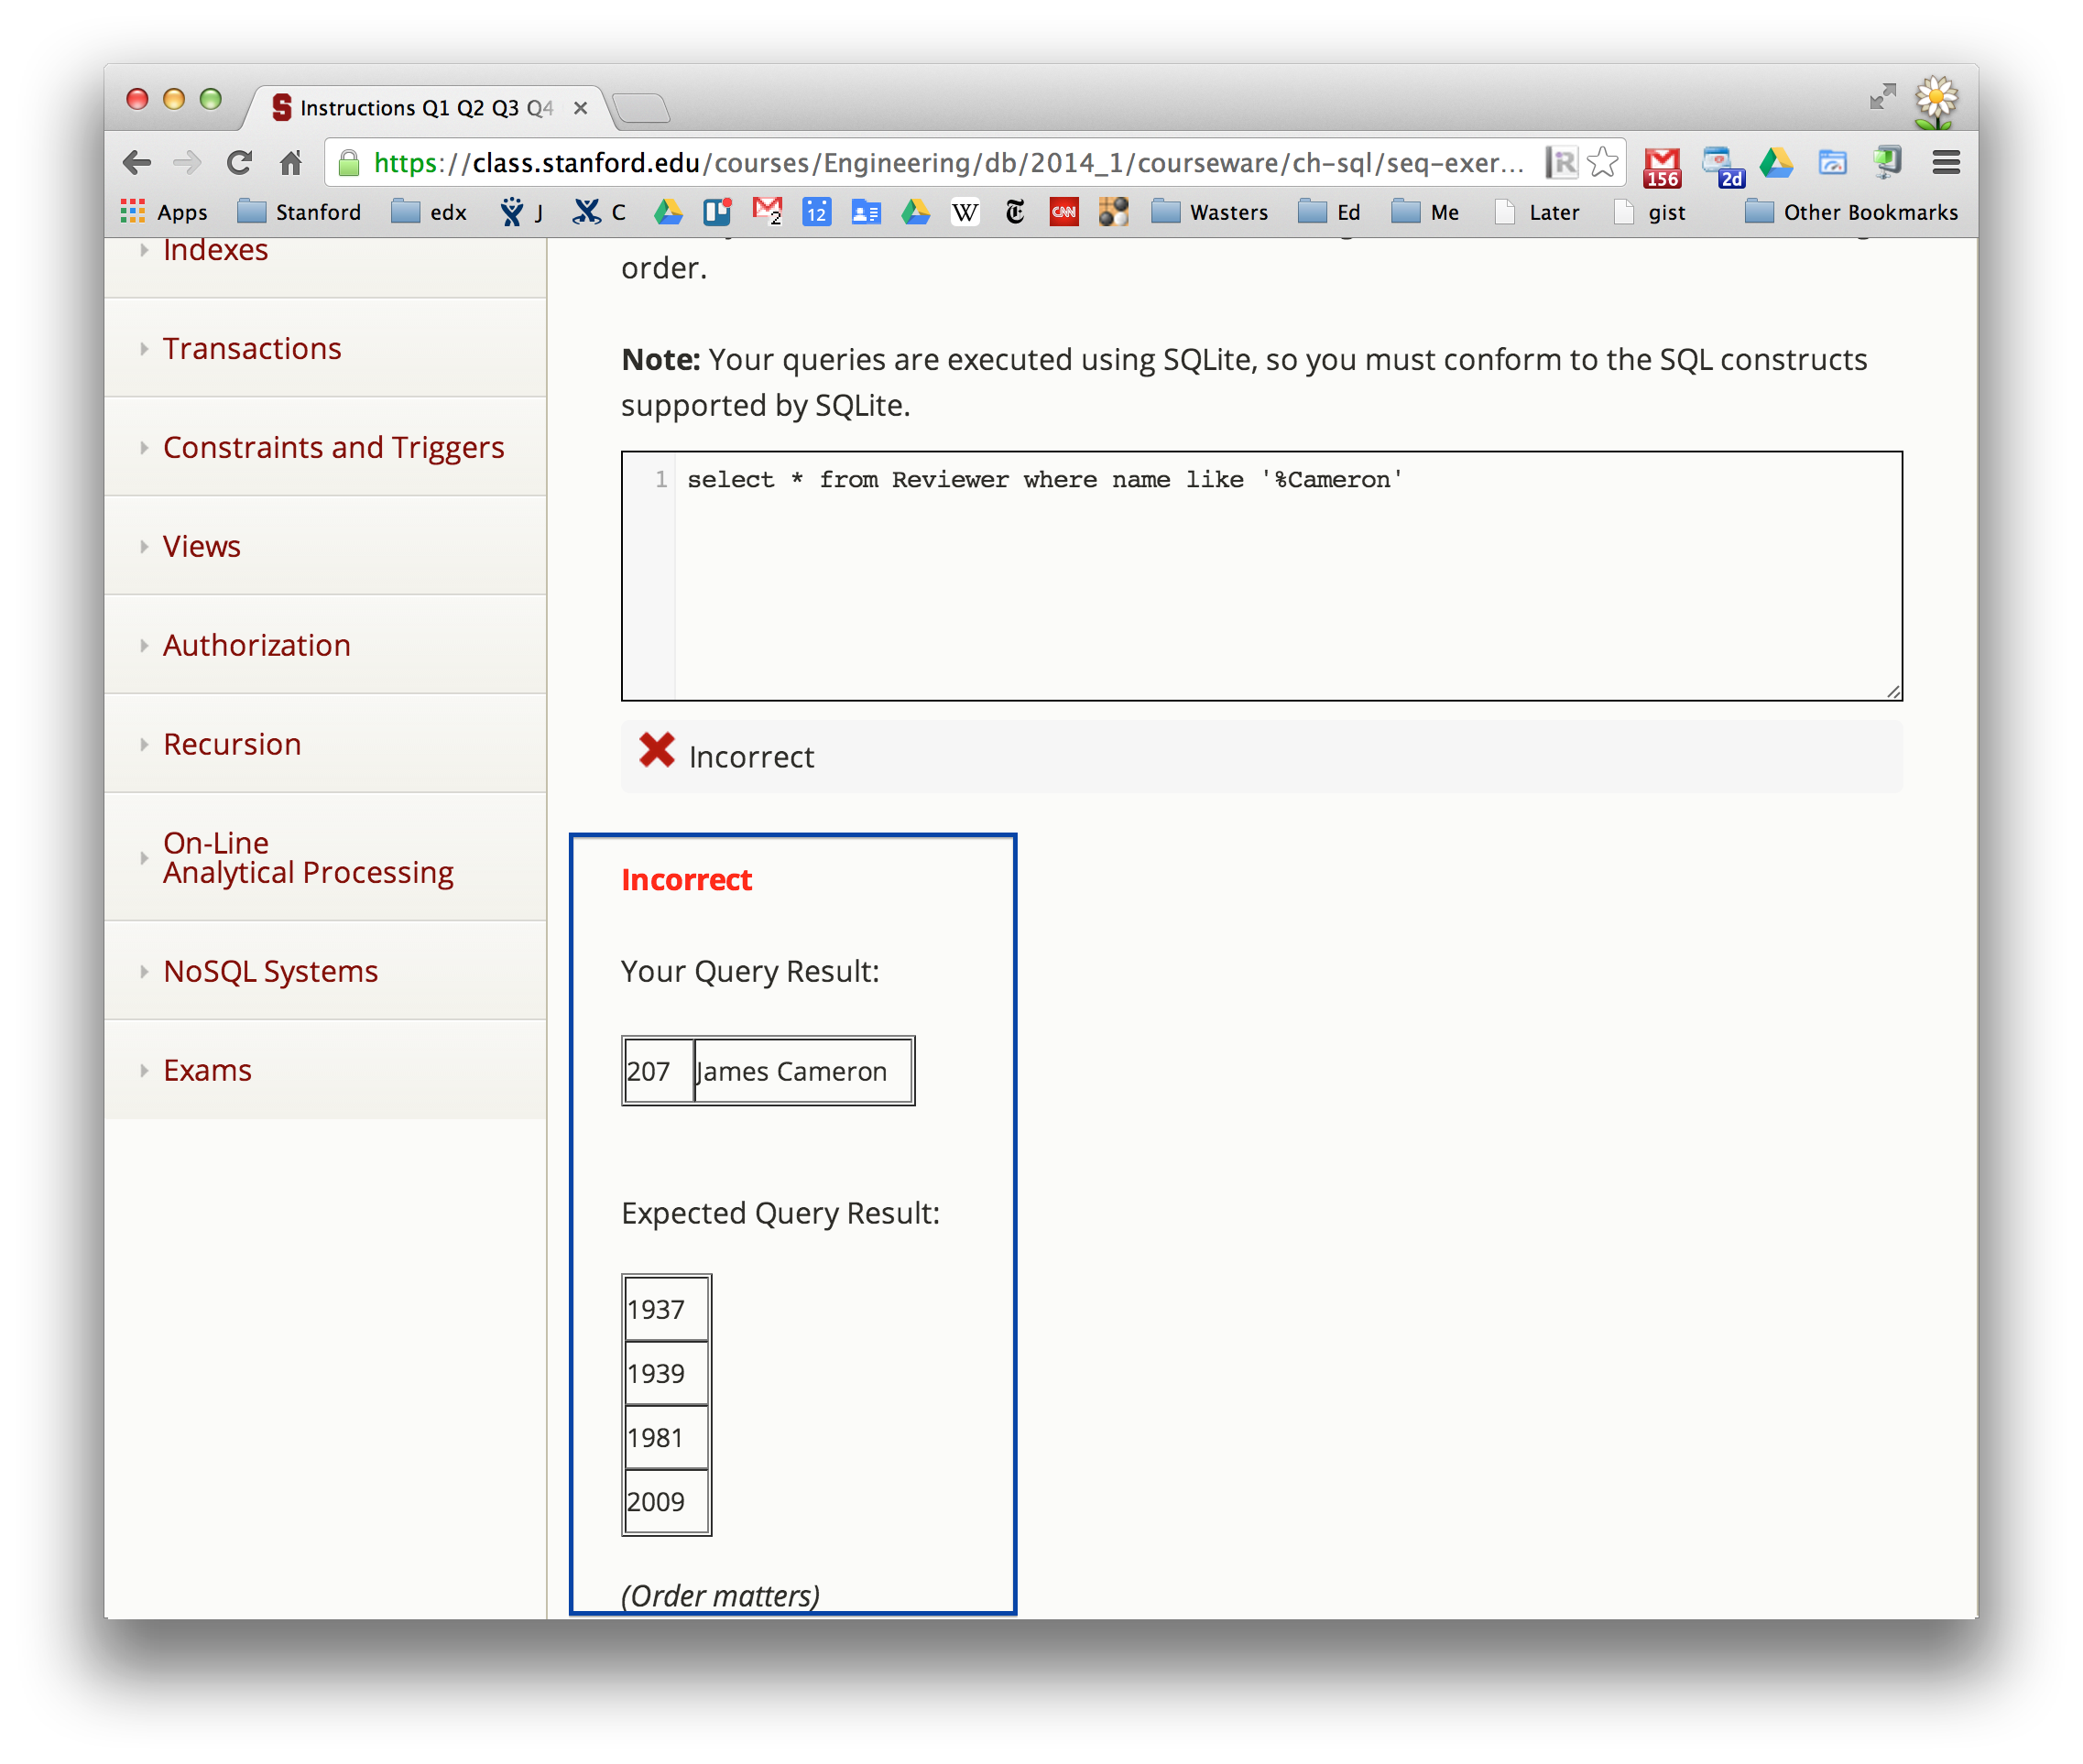Open Other Bookmarks folder

click(x=1852, y=212)
